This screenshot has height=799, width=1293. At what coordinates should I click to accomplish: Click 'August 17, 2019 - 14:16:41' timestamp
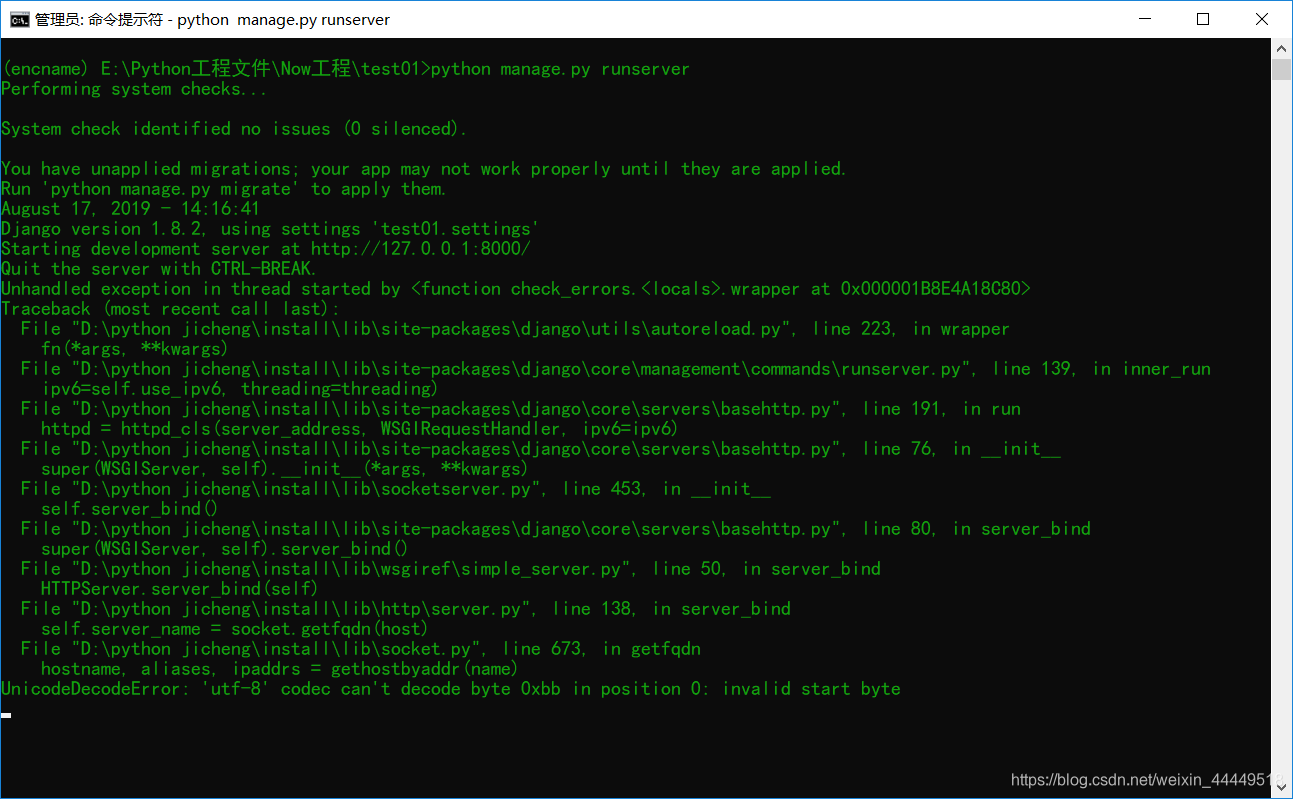[131, 209]
